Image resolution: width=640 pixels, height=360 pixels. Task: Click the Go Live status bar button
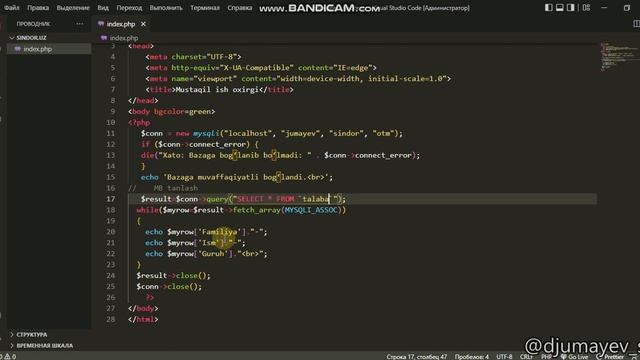[x=575, y=357]
